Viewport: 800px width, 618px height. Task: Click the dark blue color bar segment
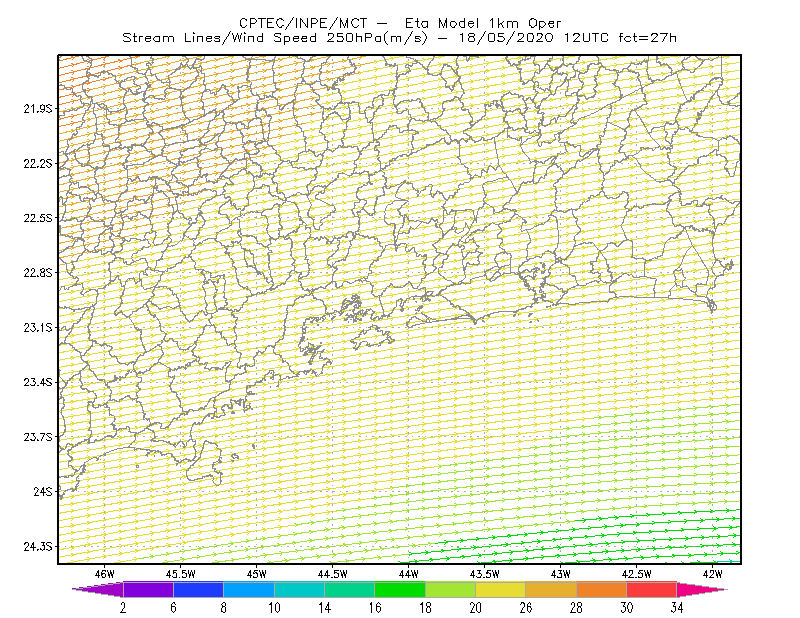click(x=198, y=589)
